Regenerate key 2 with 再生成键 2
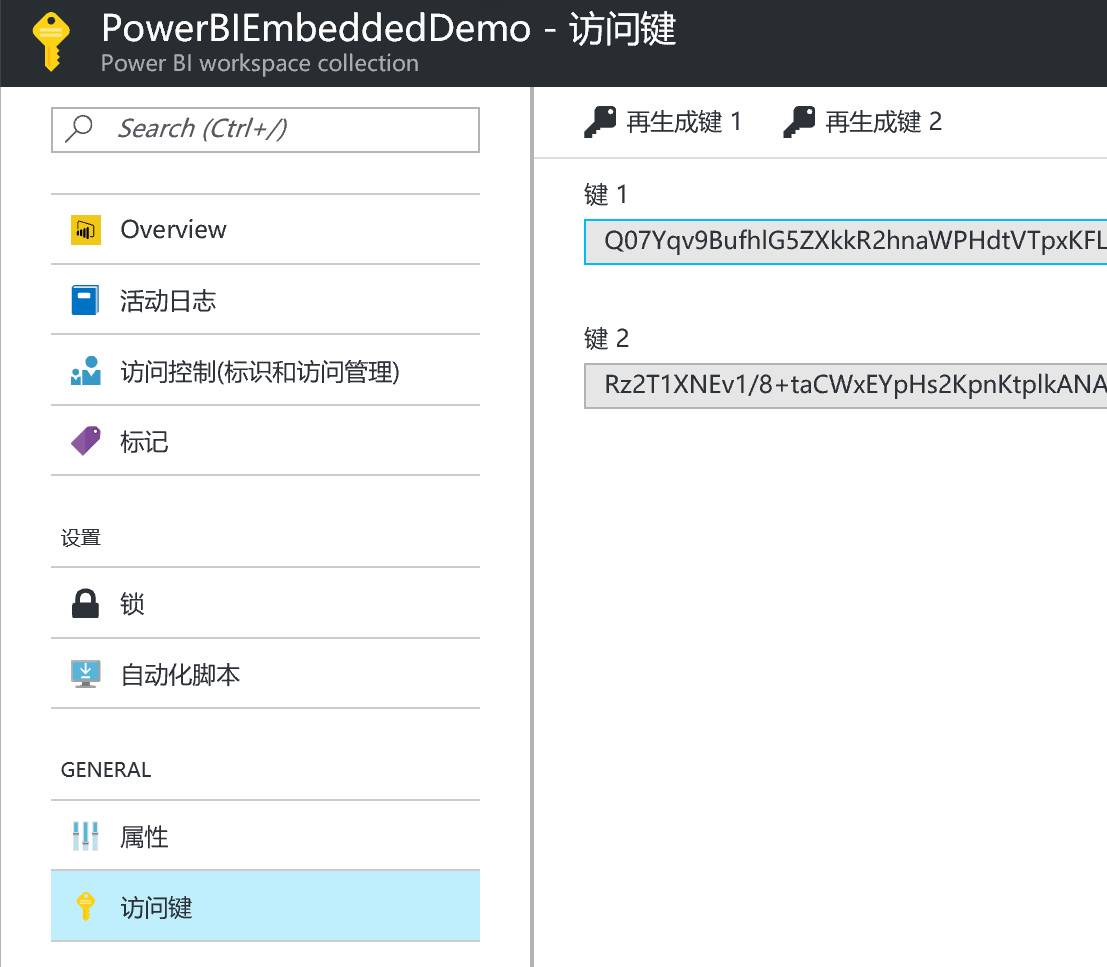1107x967 pixels. pyautogui.click(x=863, y=121)
